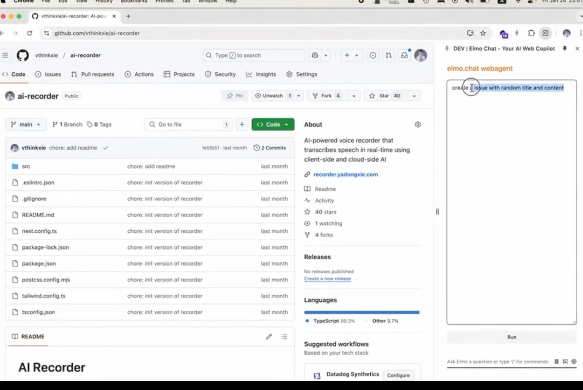Open the notifications inbox icon

[404, 55]
